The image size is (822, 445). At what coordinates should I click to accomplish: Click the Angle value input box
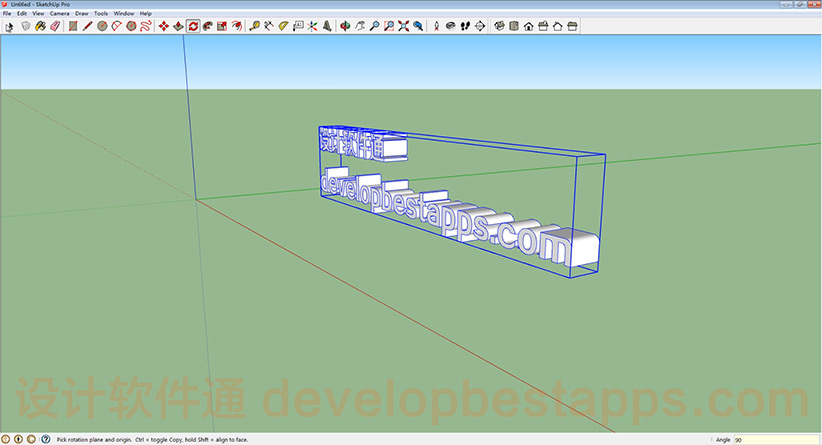(x=776, y=440)
